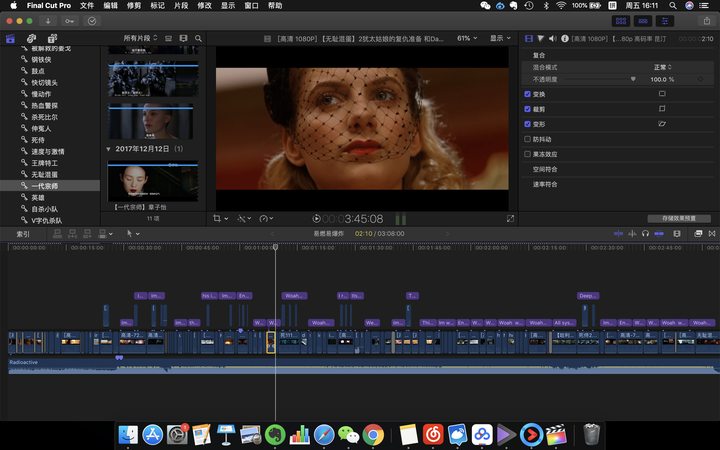
Task: Toggle timeline skimming button
Action: tap(619, 234)
